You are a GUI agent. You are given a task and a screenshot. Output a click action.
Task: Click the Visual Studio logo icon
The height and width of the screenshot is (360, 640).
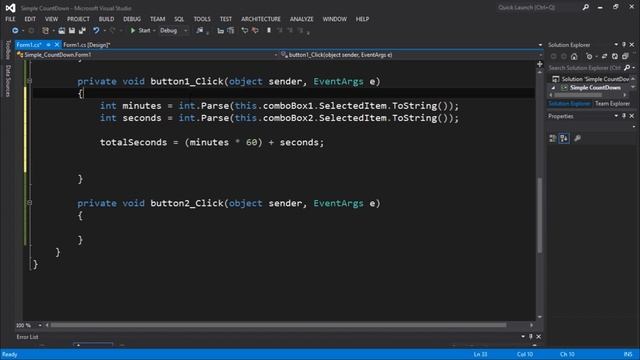tap(11, 8)
